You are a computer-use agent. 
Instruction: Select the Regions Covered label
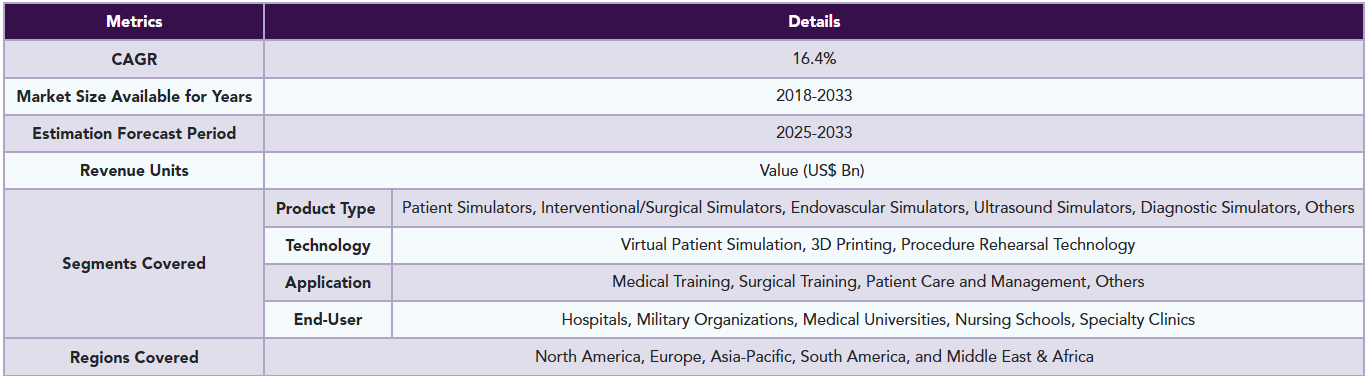[134, 357]
